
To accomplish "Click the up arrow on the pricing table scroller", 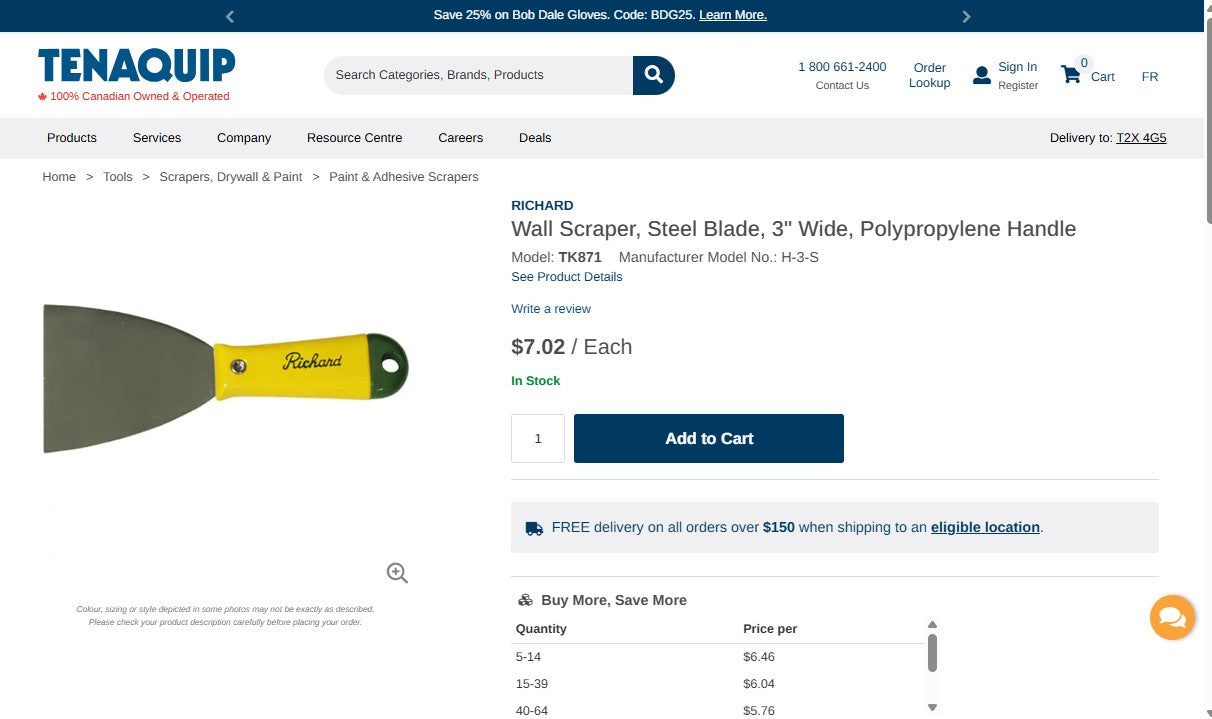I will (933, 623).
